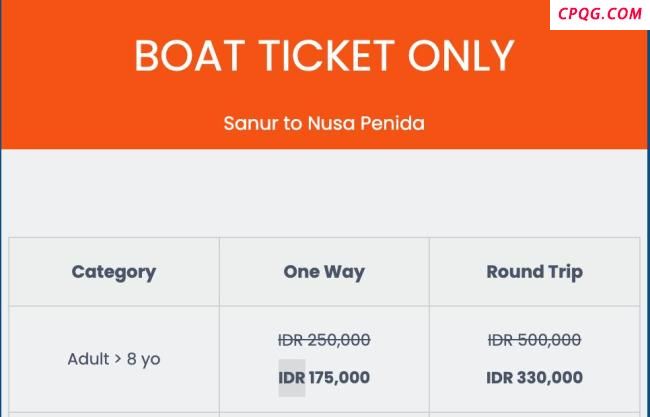Click the One Way column header
Image resolution: width=650 pixels, height=417 pixels.
tap(324, 272)
